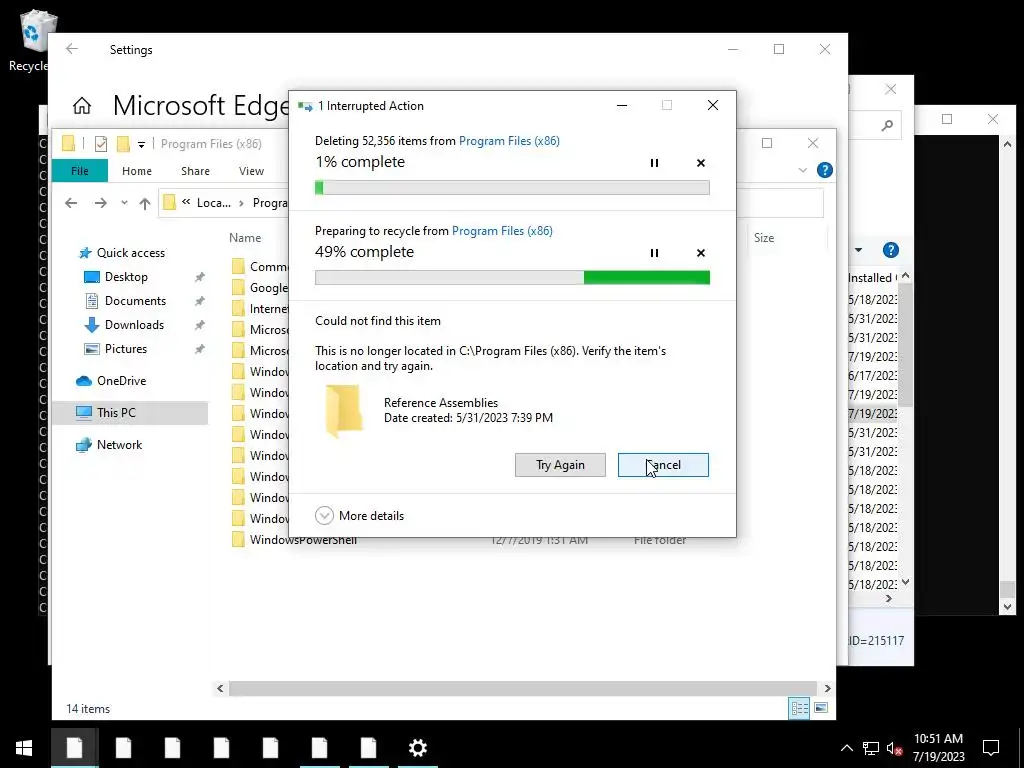The width and height of the screenshot is (1024, 768).
Task: Open the Action Center notifications icon
Action: click(991, 748)
